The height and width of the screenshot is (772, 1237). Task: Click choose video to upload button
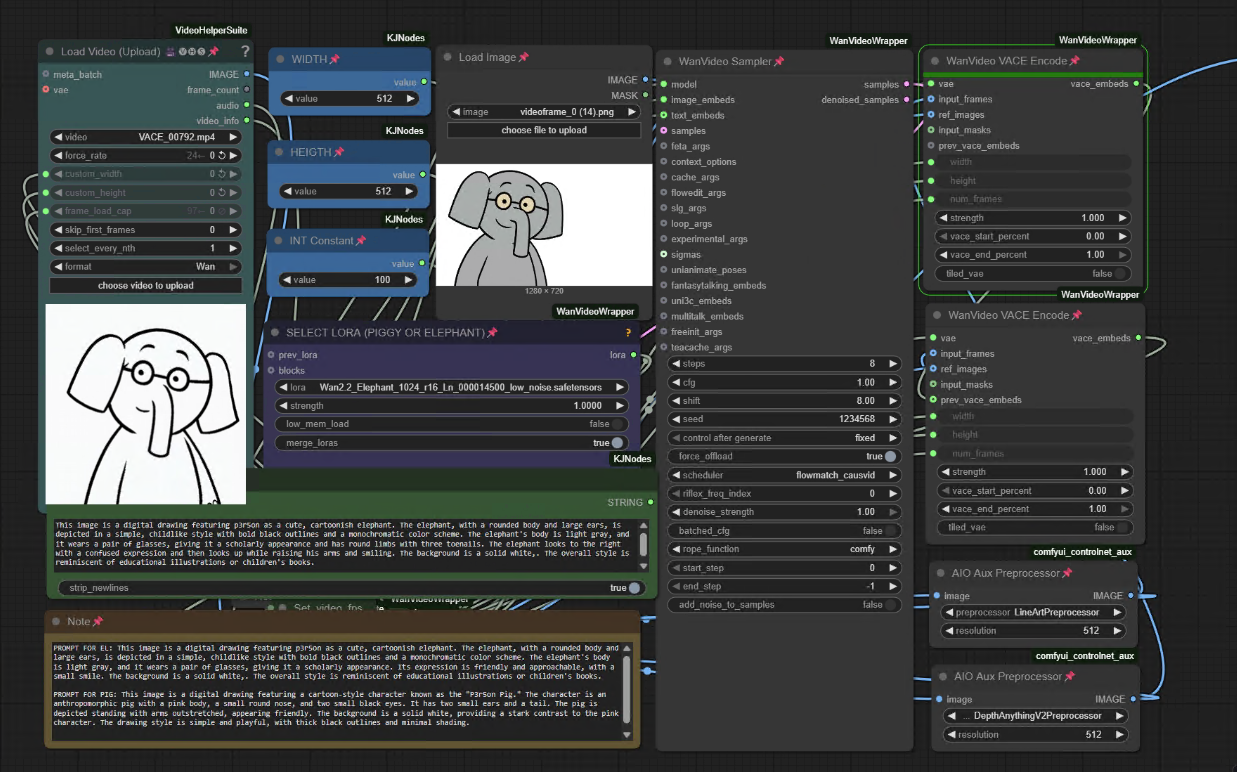pos(146,286)
